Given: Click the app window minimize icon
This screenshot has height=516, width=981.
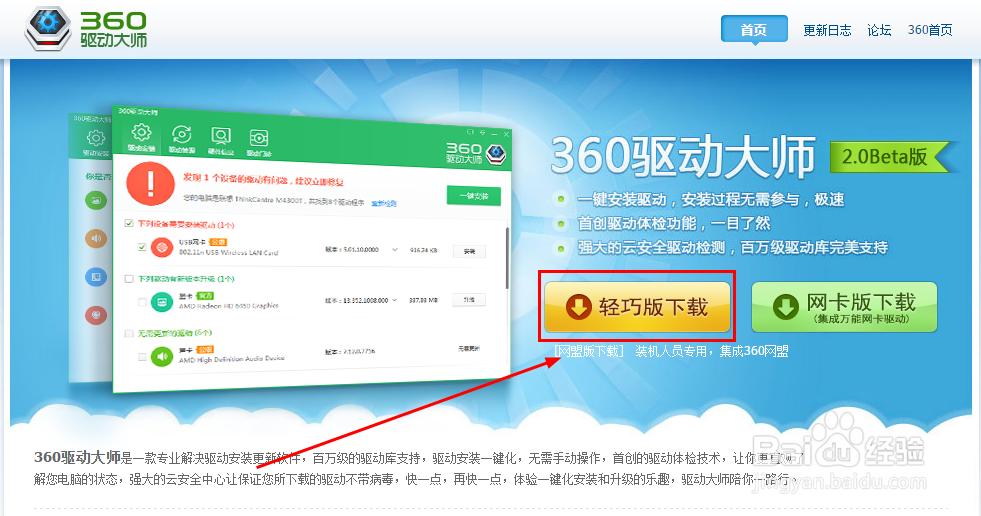Looking at the screenshot, I should tap(494, 134).
